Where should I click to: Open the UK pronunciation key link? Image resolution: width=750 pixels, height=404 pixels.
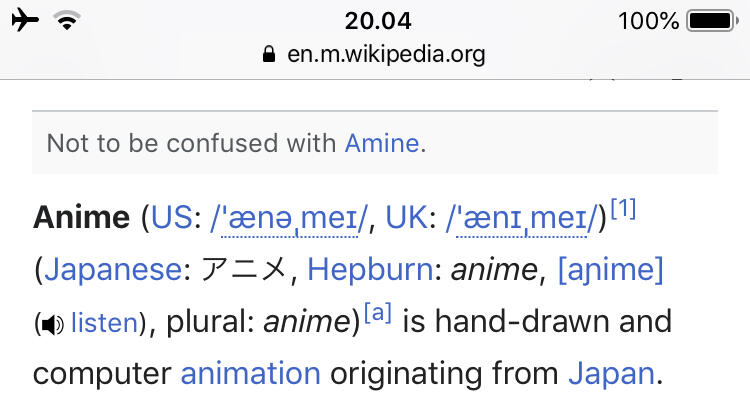pos(406,217)
